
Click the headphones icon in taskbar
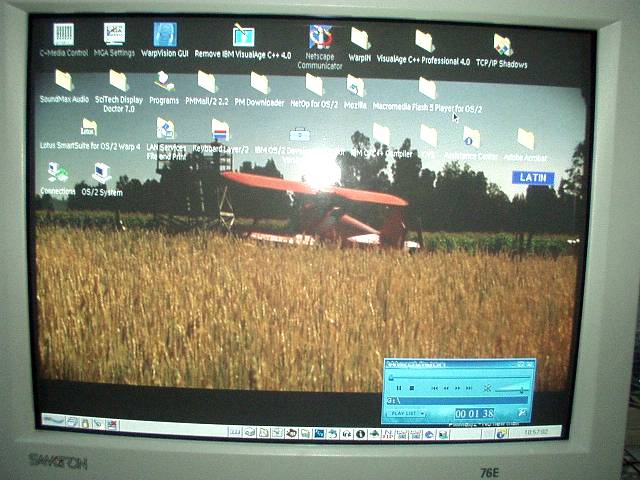347,434
